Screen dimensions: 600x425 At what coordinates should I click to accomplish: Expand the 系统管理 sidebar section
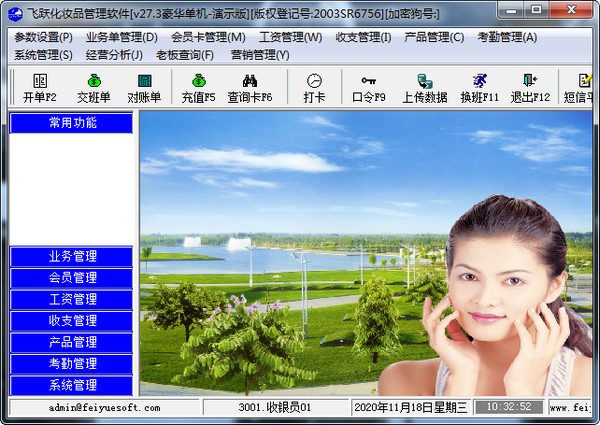[x=72, y=385]
